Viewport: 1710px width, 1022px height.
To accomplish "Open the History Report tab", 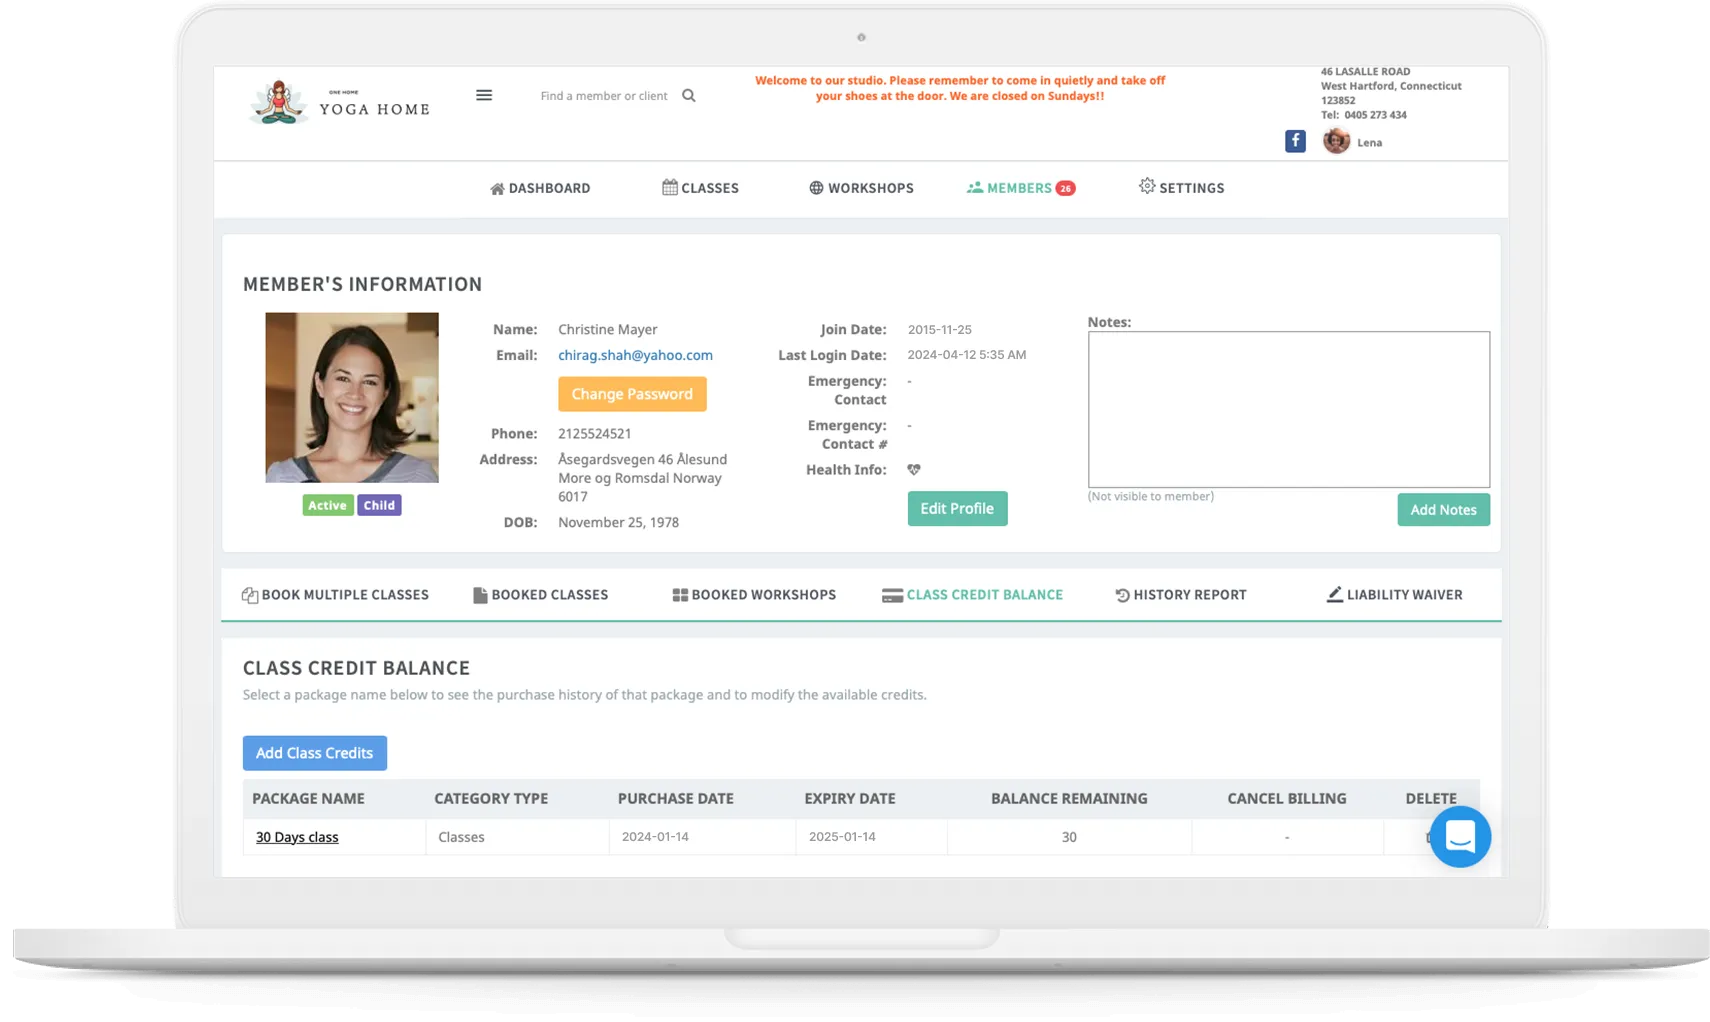I will 1180,594.
